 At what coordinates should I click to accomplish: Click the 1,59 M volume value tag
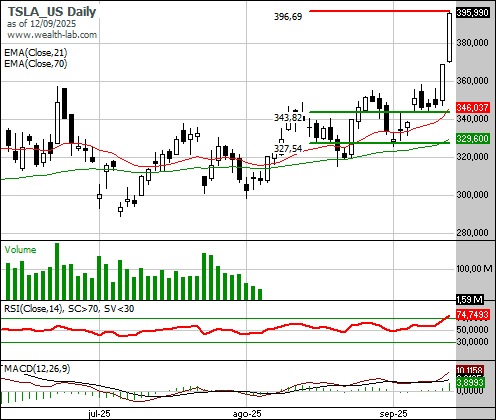click(469, 300)
